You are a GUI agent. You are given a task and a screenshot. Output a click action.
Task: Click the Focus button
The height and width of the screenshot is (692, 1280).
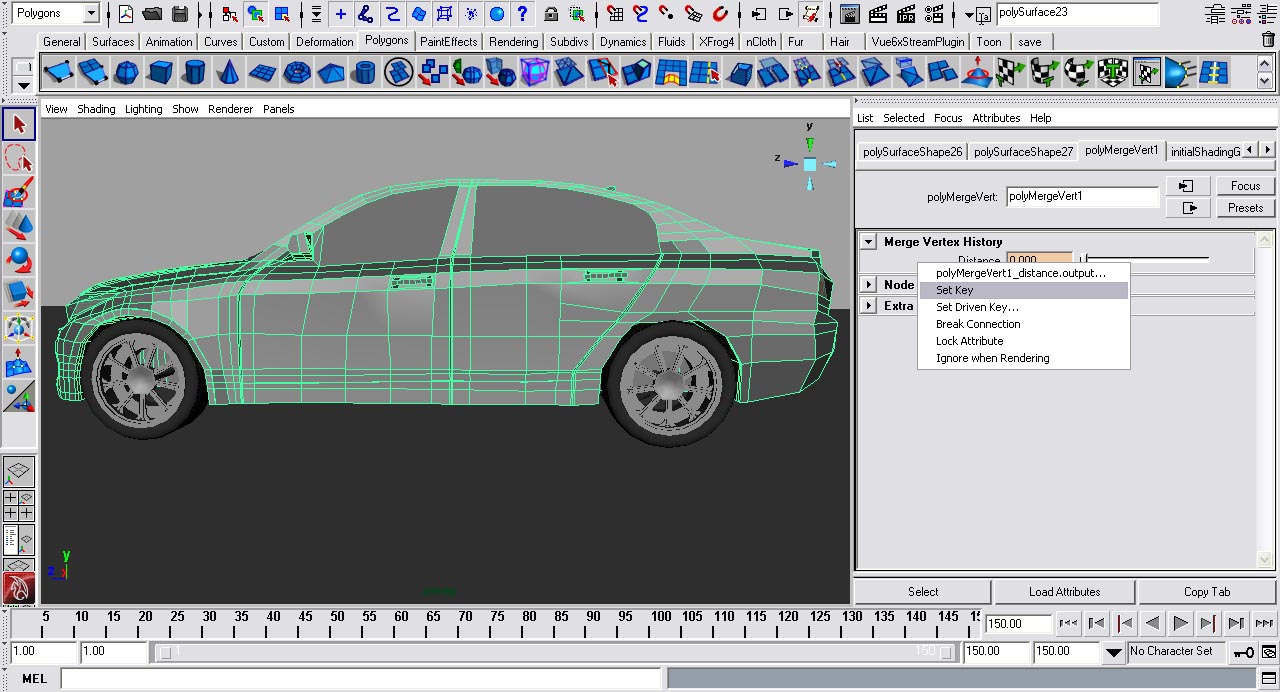pyautogui.click(x=1245, y=186)
